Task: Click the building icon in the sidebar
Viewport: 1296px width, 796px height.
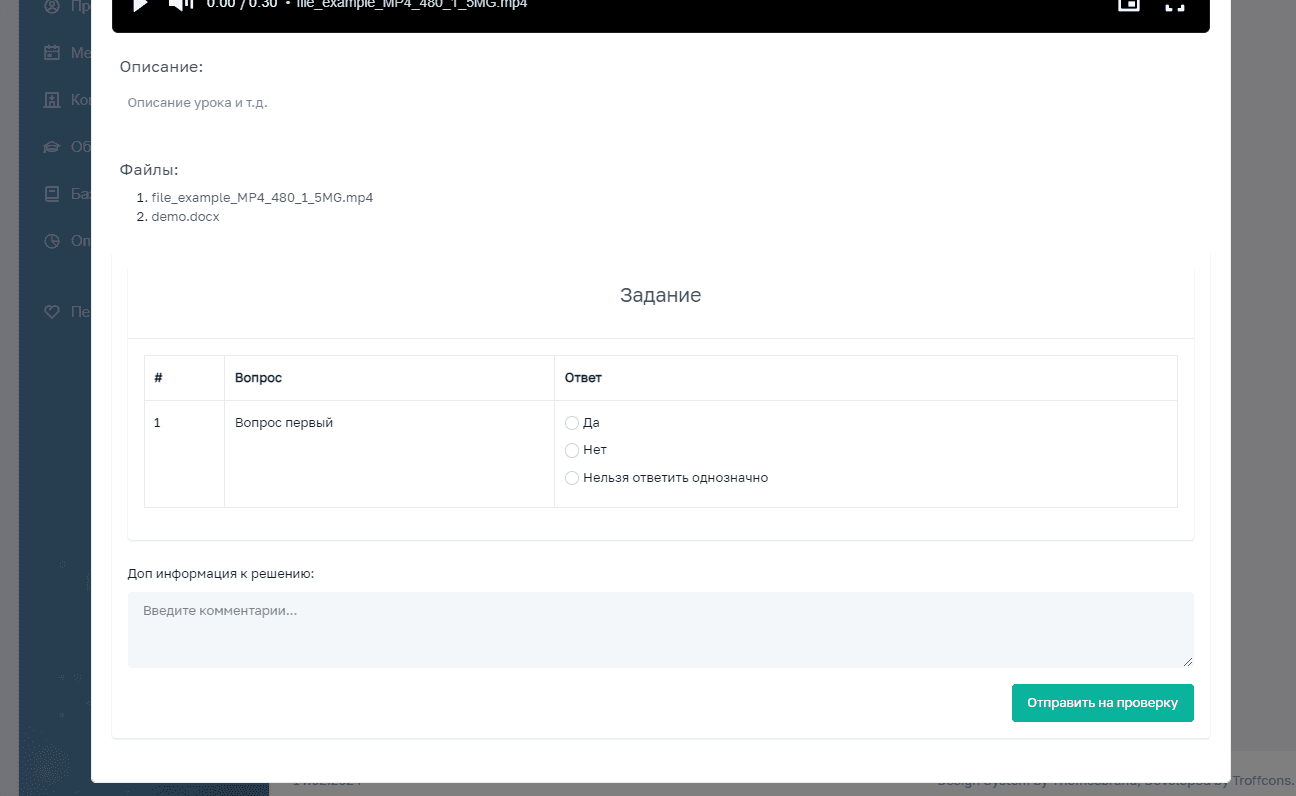Action: pos(52,100)
